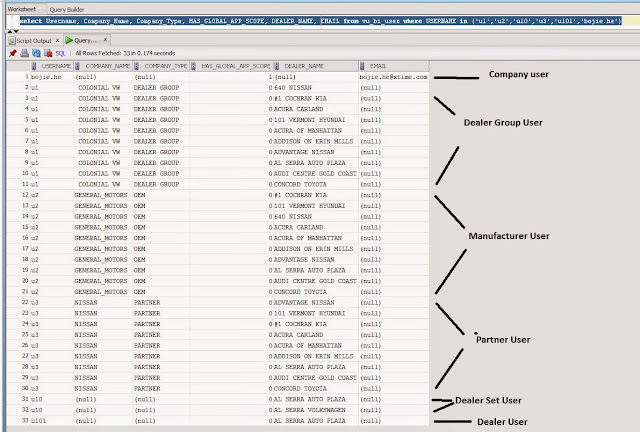640x432 pixels.
Task: Click the Delete selected row icon
Action: (x=48, y=53)
